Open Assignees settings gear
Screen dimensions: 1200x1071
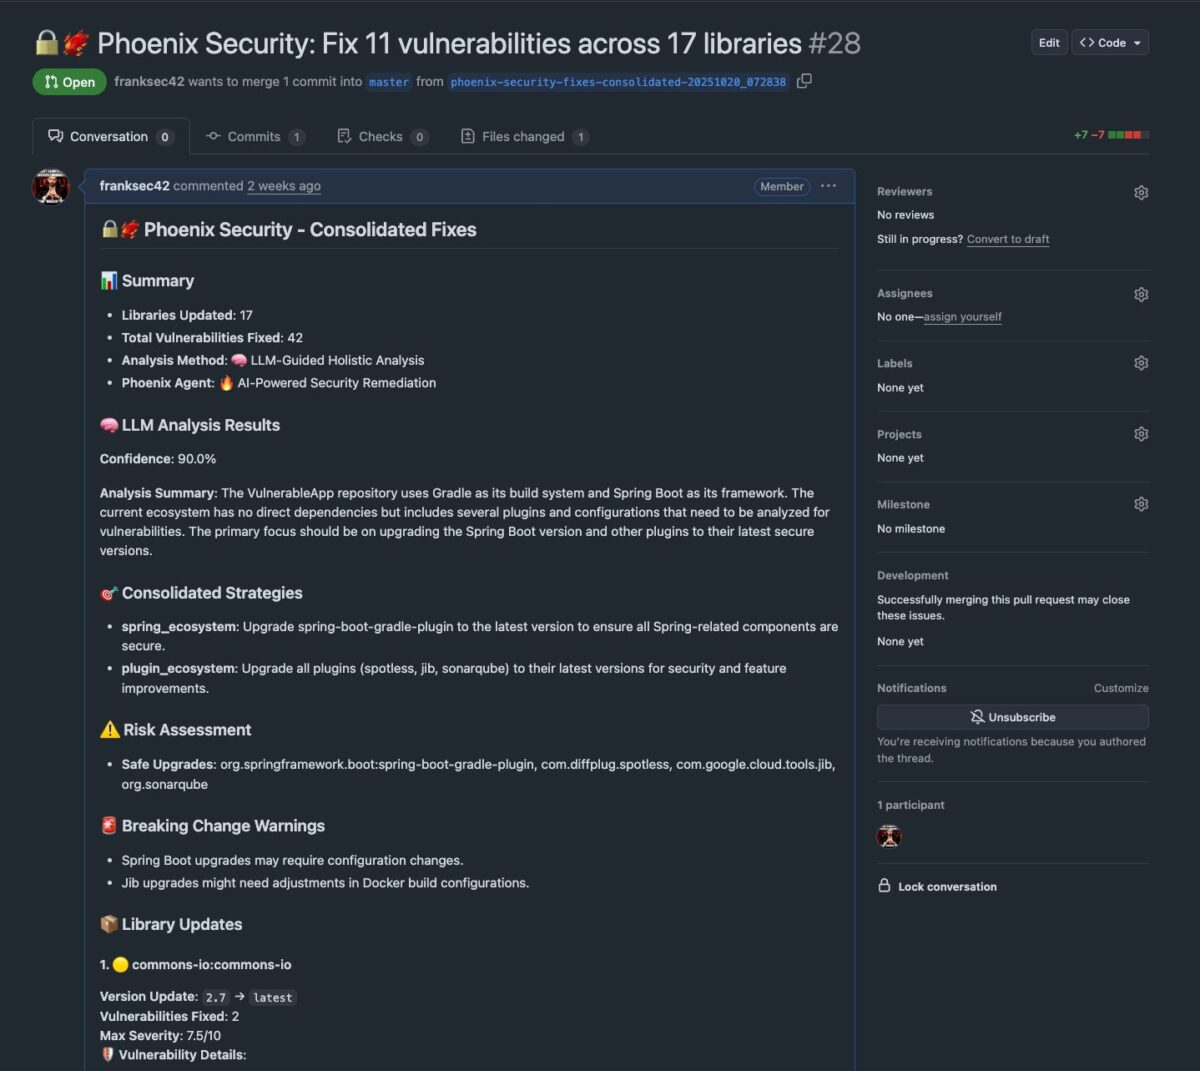[x=1141, y=294]
